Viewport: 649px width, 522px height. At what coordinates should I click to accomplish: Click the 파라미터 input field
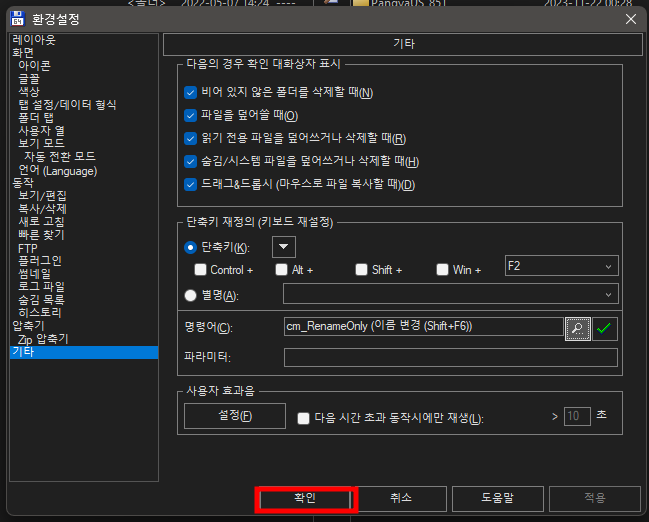coord(451,357)
